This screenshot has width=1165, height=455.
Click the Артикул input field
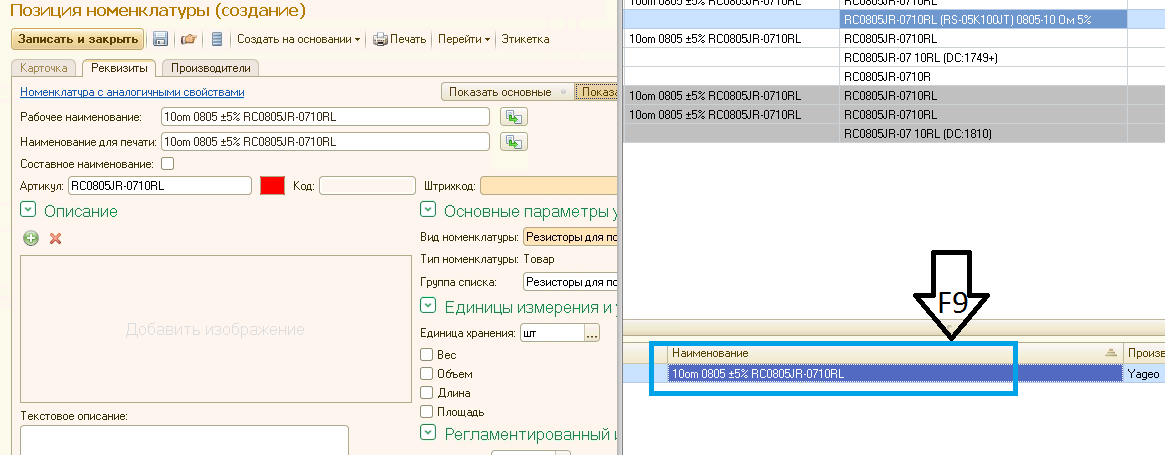(x=158, y=185)
